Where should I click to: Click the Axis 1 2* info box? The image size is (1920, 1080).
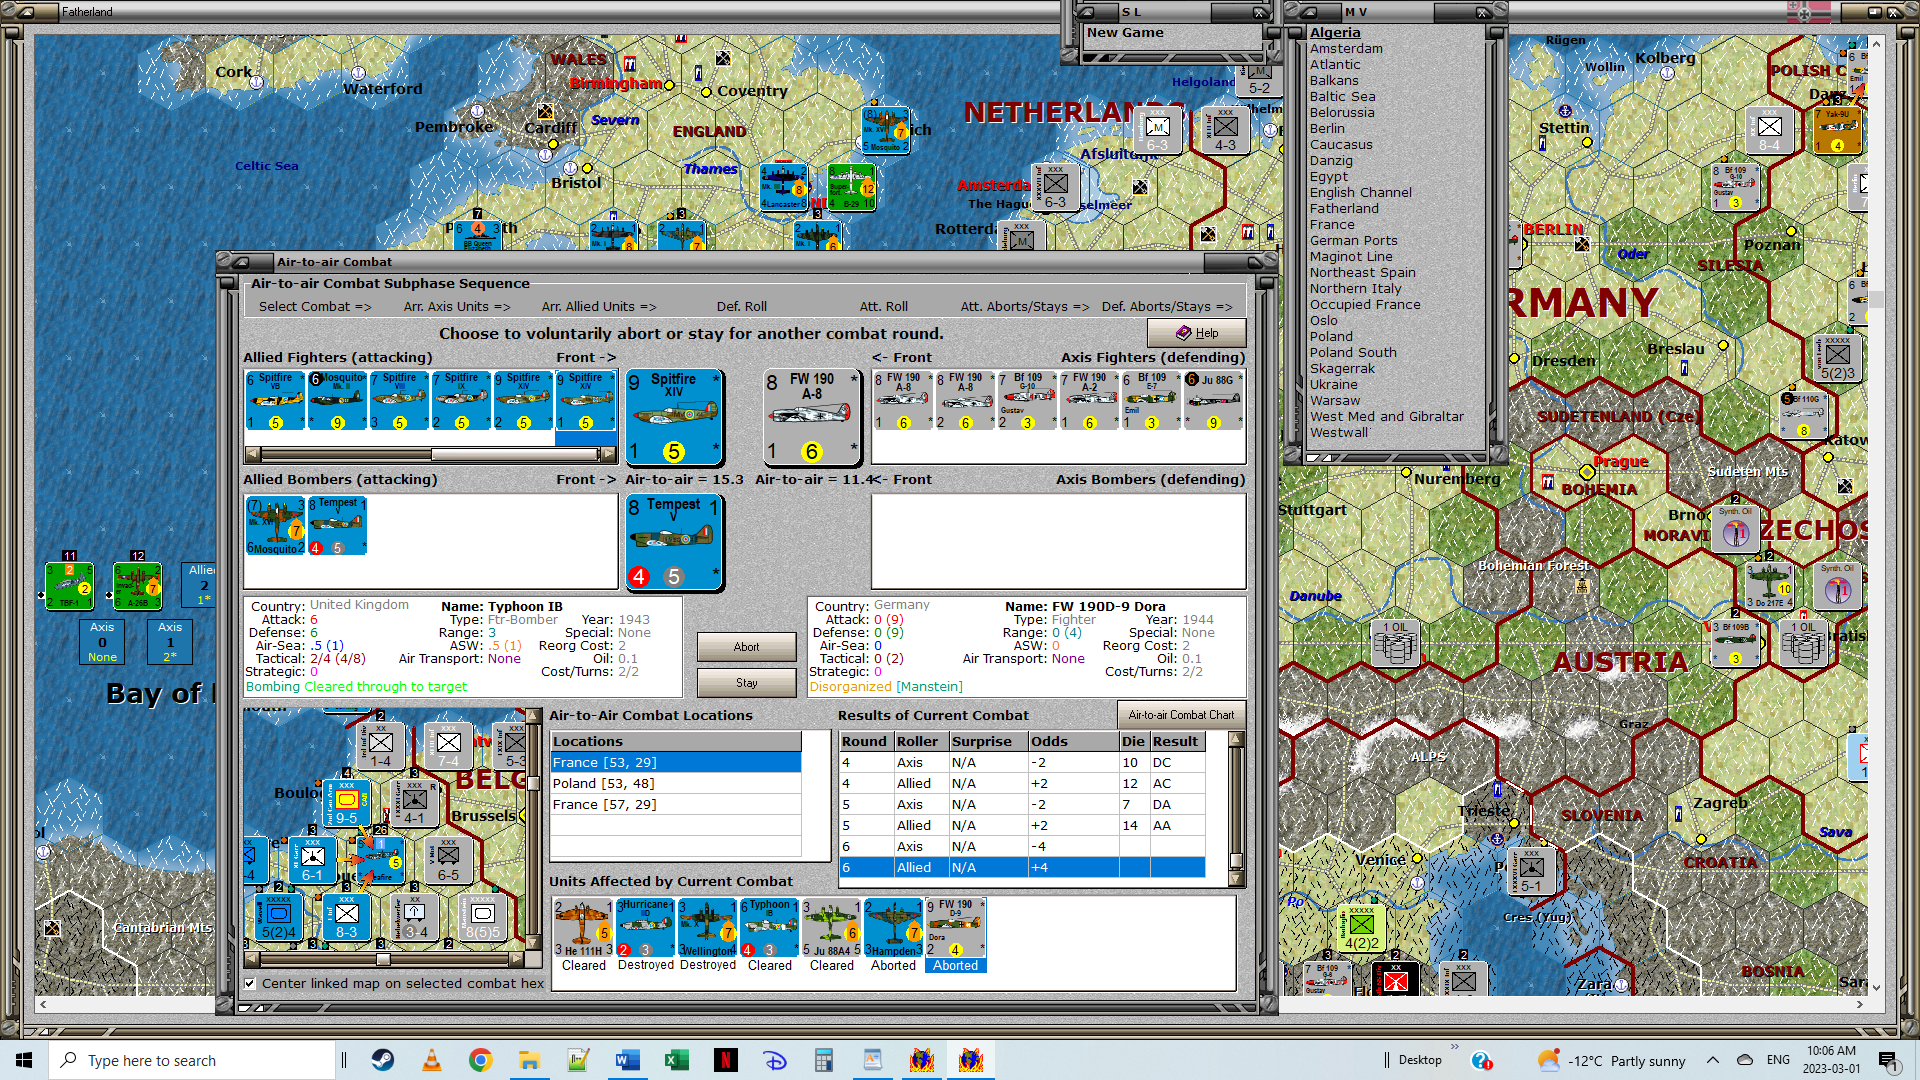(170, 642)
